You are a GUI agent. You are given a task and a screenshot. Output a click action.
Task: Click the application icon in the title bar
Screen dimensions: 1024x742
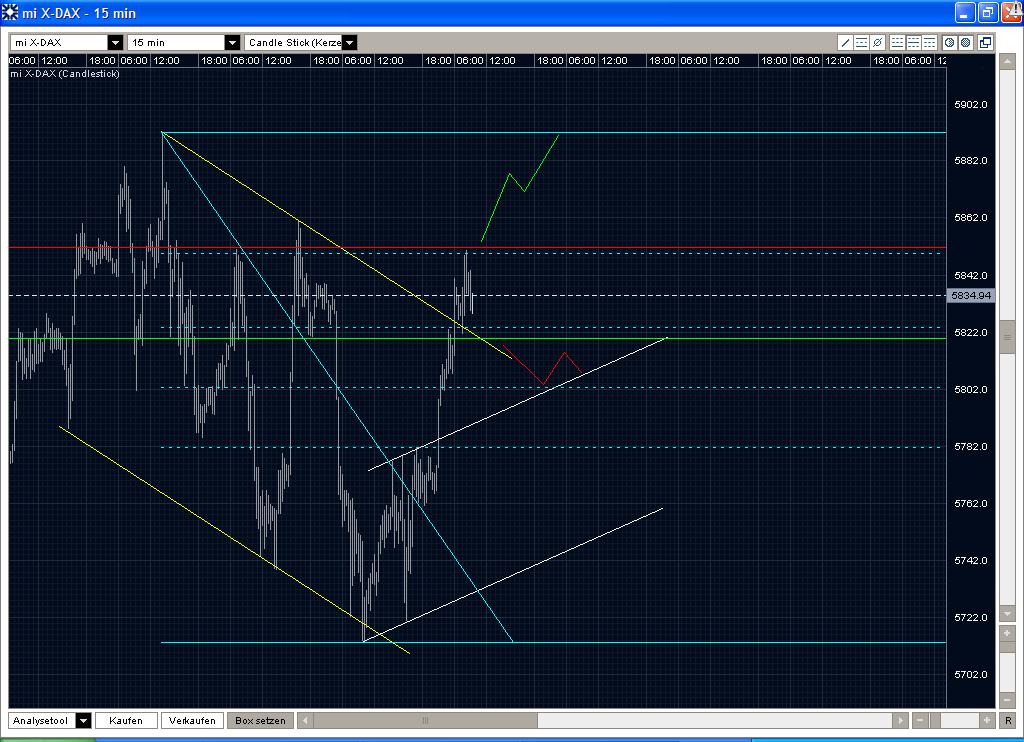click(9, 13)
